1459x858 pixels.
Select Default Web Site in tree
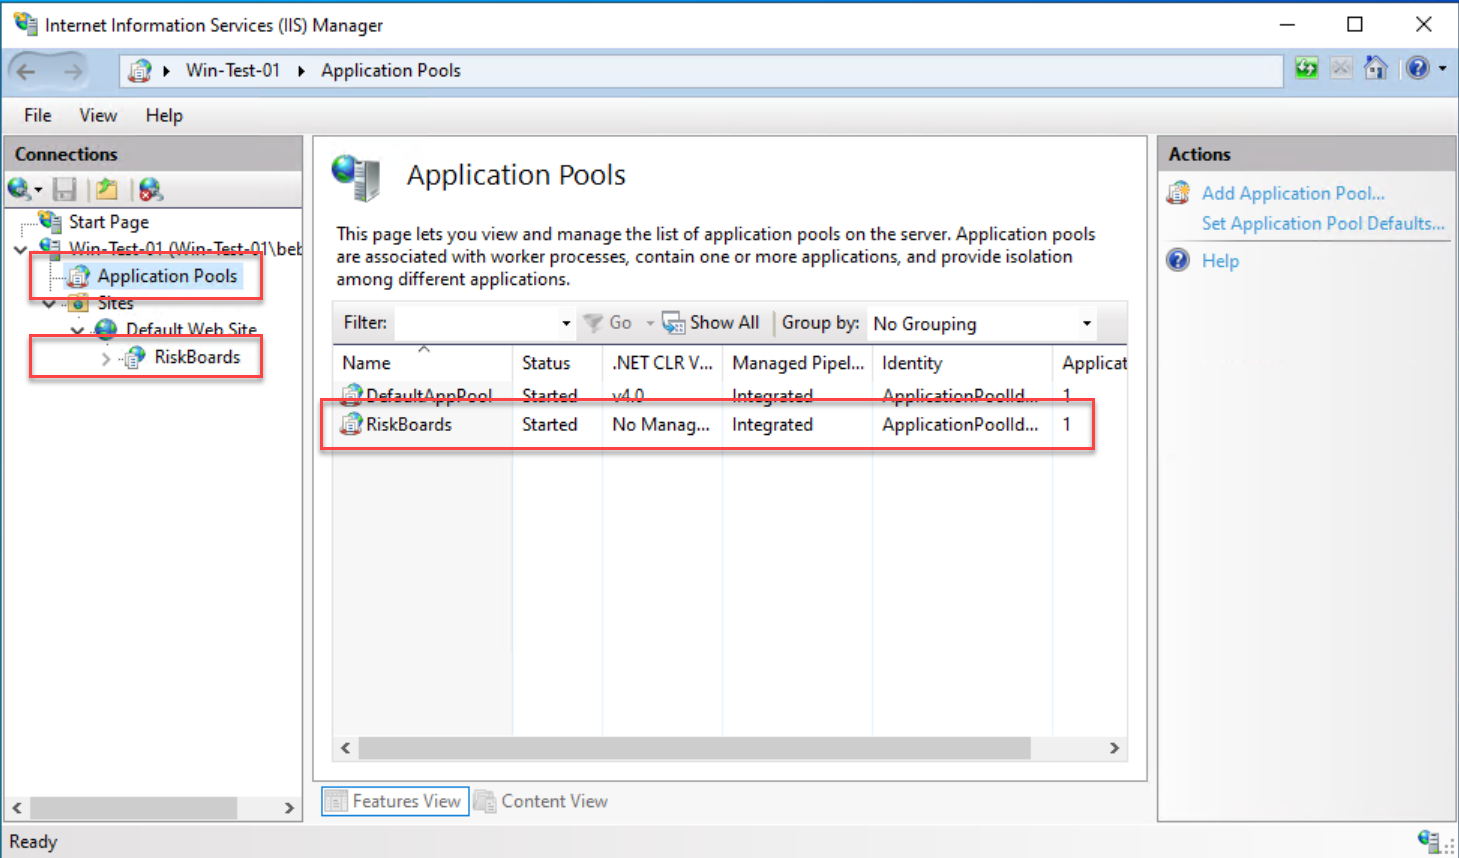191,329
